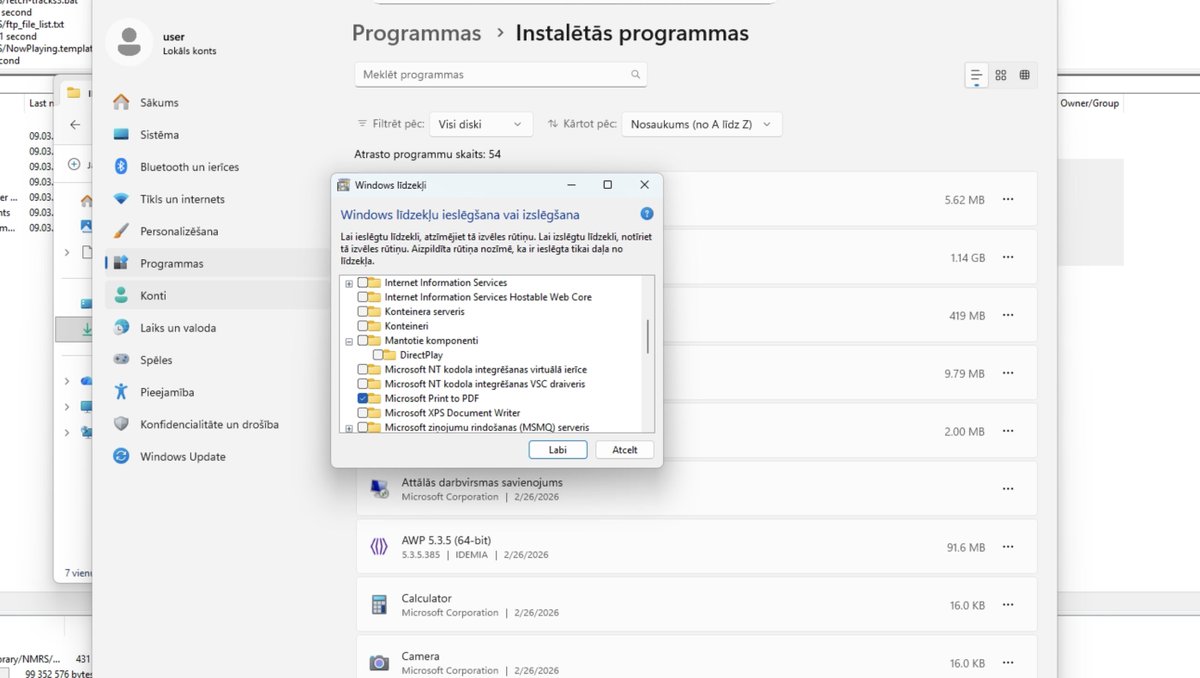Viewport: 1200px width, 678px height.
Task: Open more options for the 1.14 GB app
Action: coord(1008,257)
